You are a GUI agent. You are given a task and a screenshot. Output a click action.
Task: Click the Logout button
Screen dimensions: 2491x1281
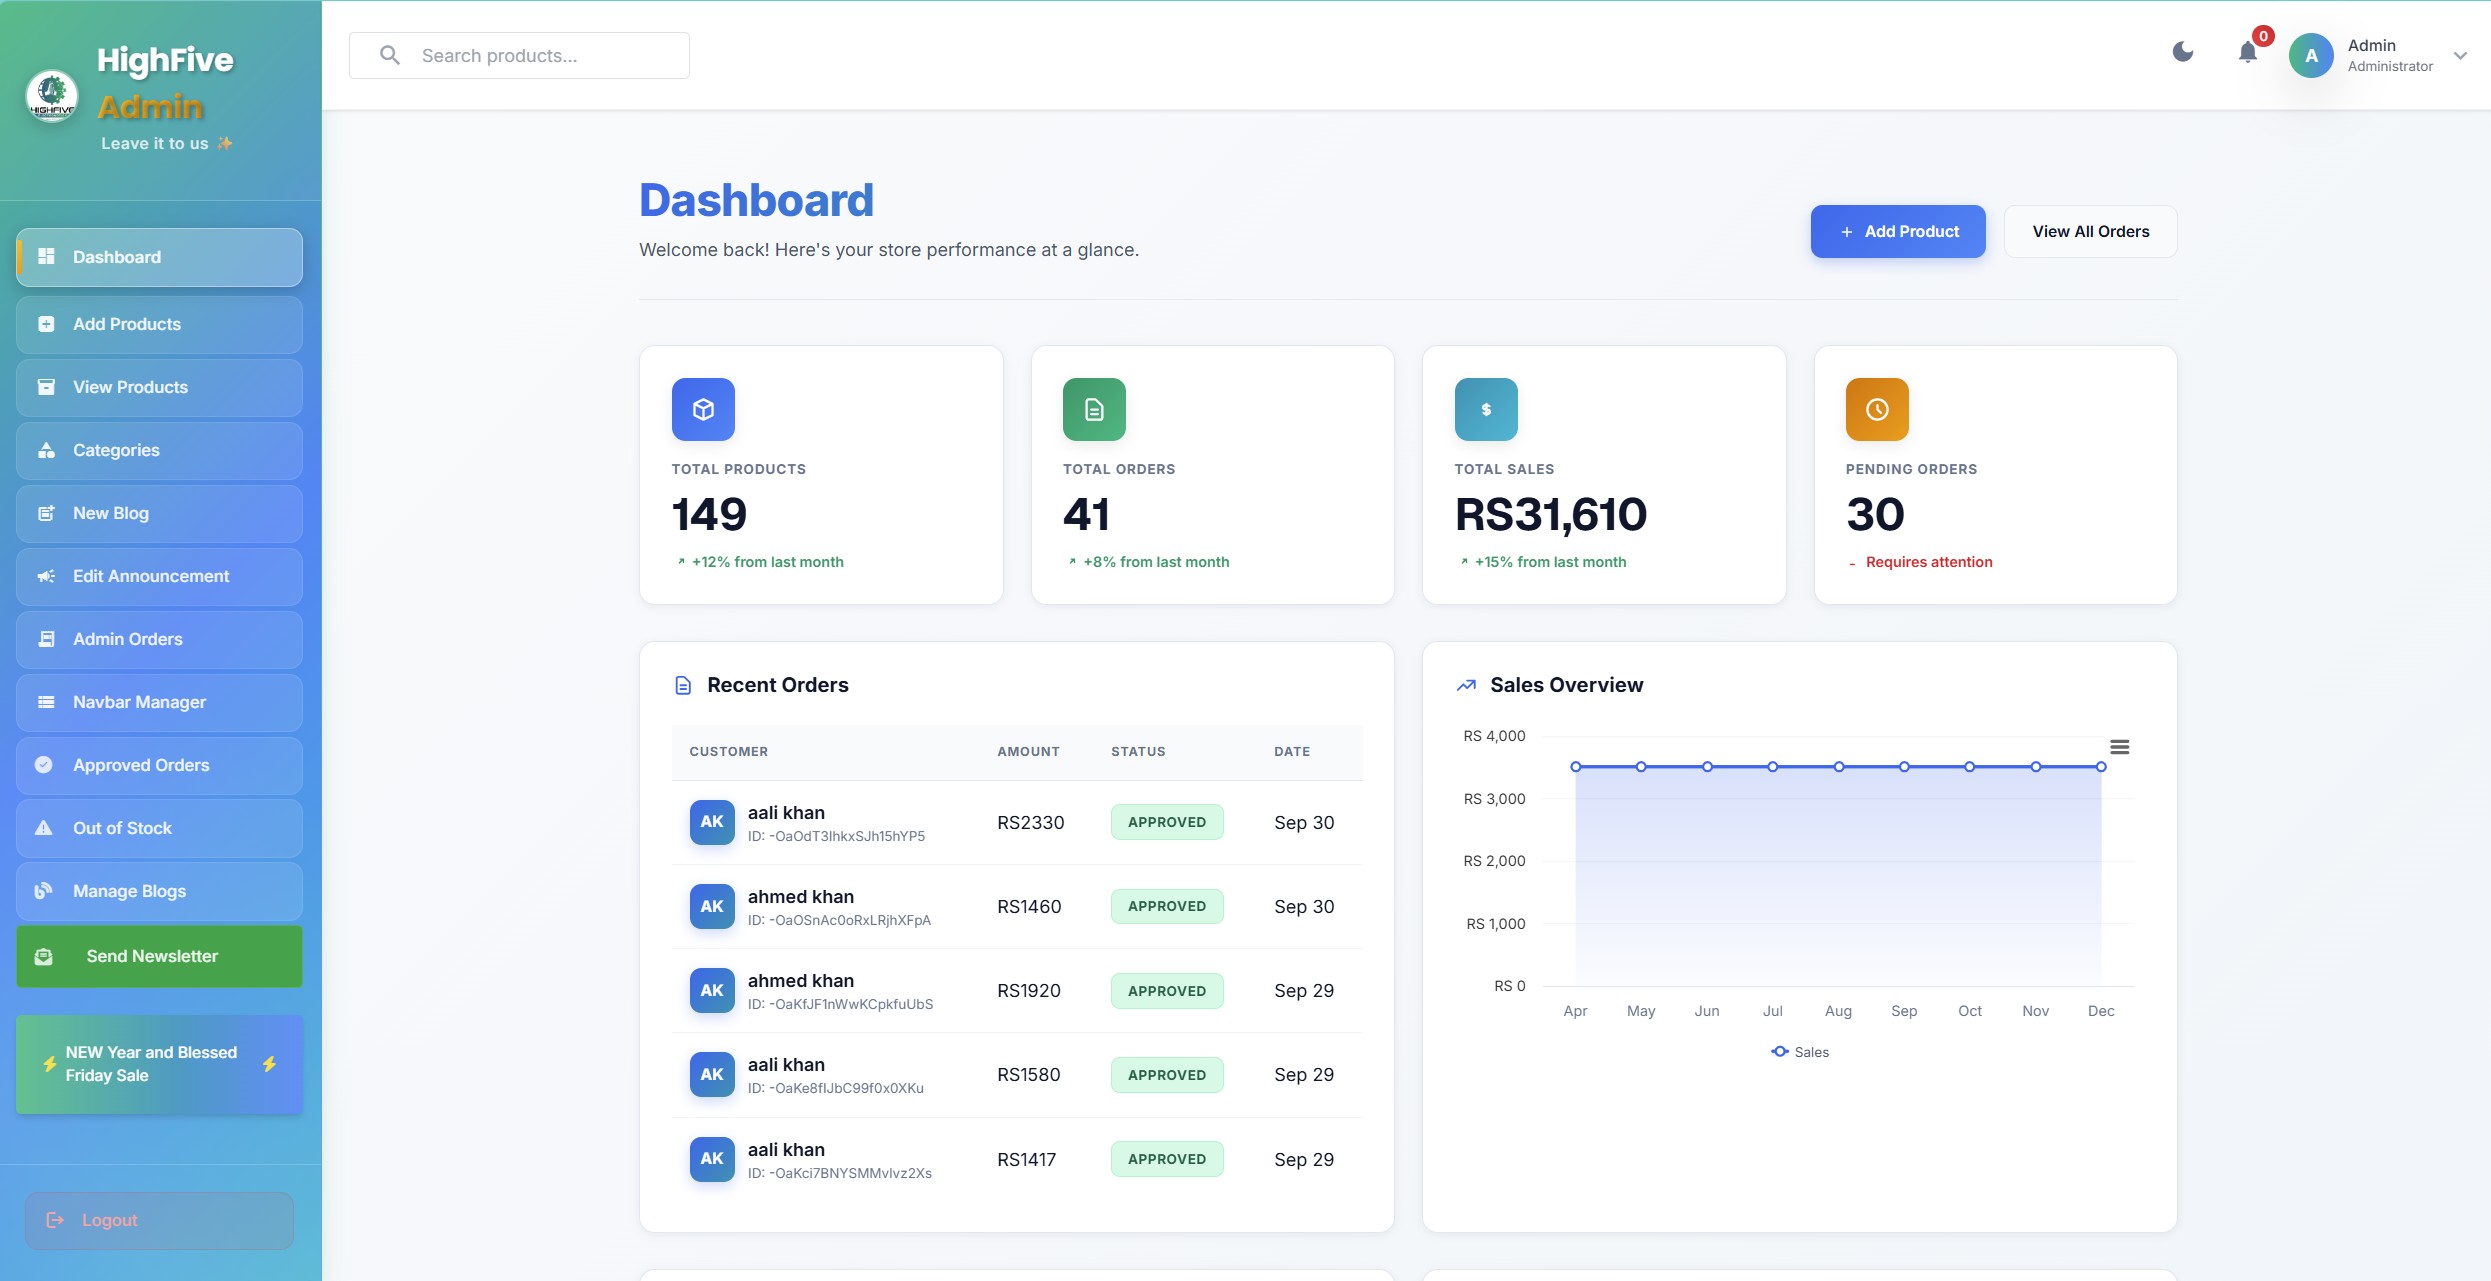point(159,1220)
